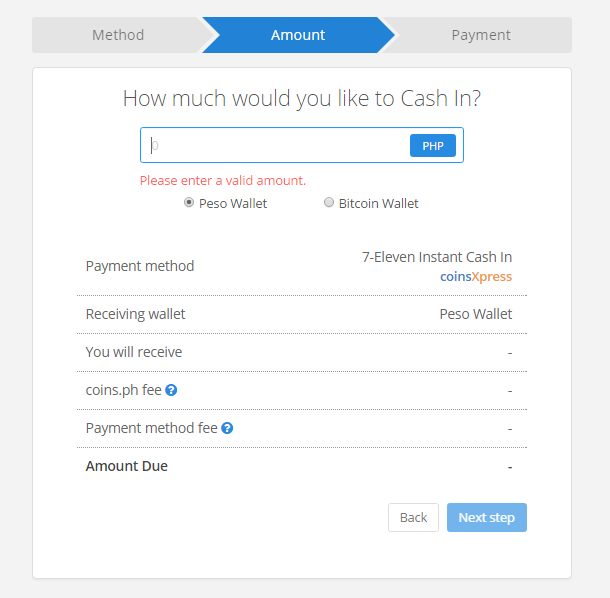Click the 'Payment method' row label
Image resolution: width=610 pixels, height=598 pixels.
[x=140, y=266]
